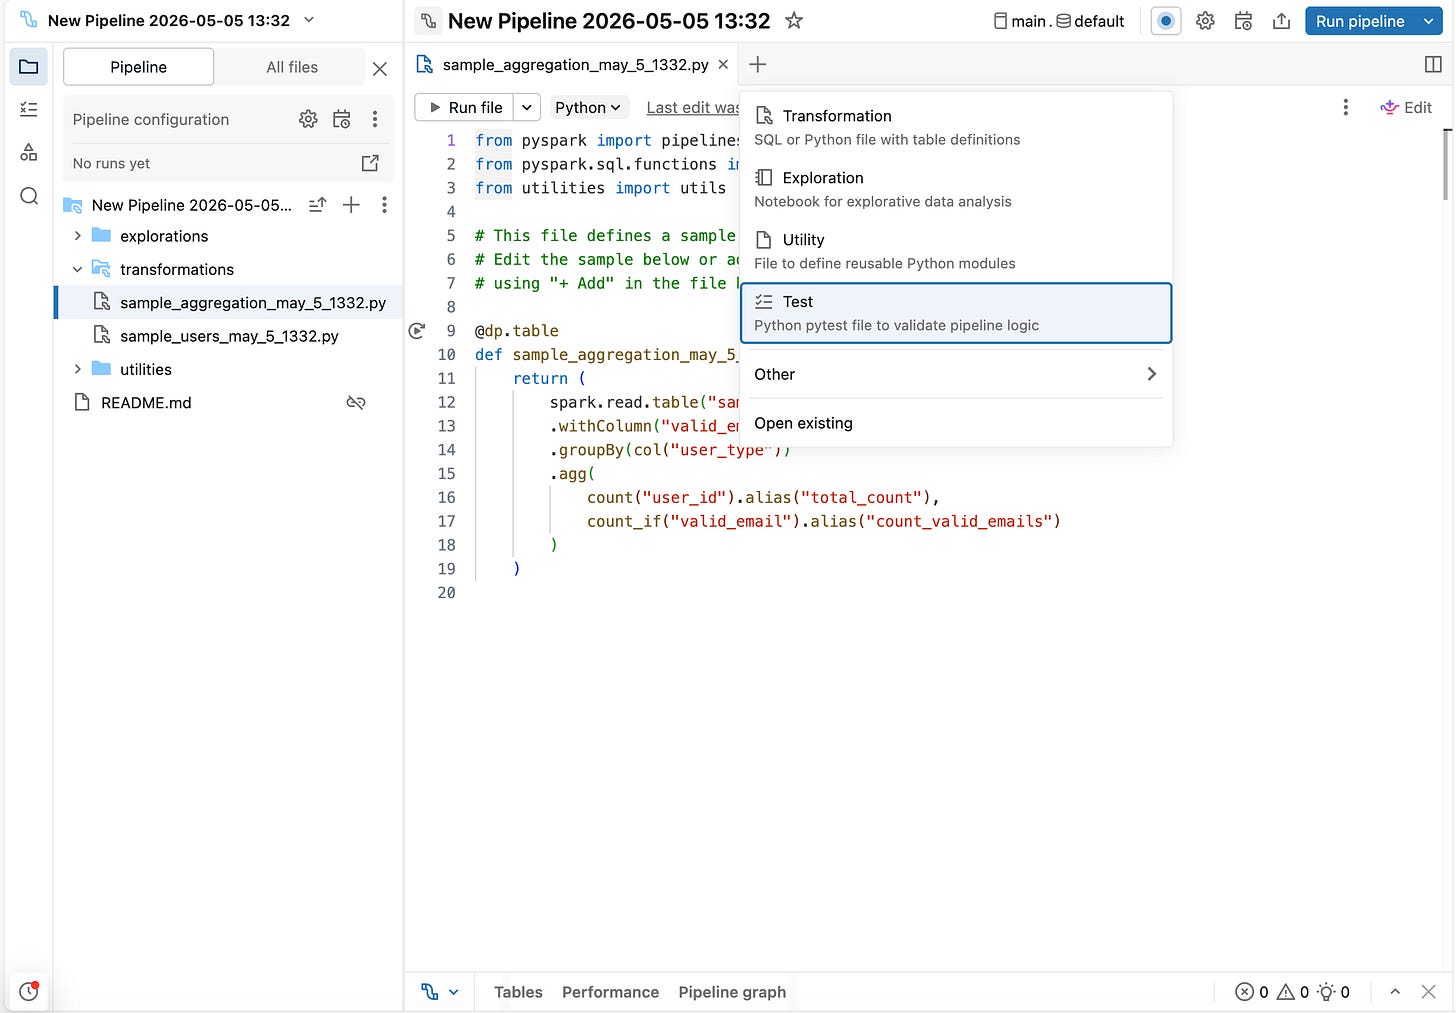Switch to the All files tab

(292, 67)
